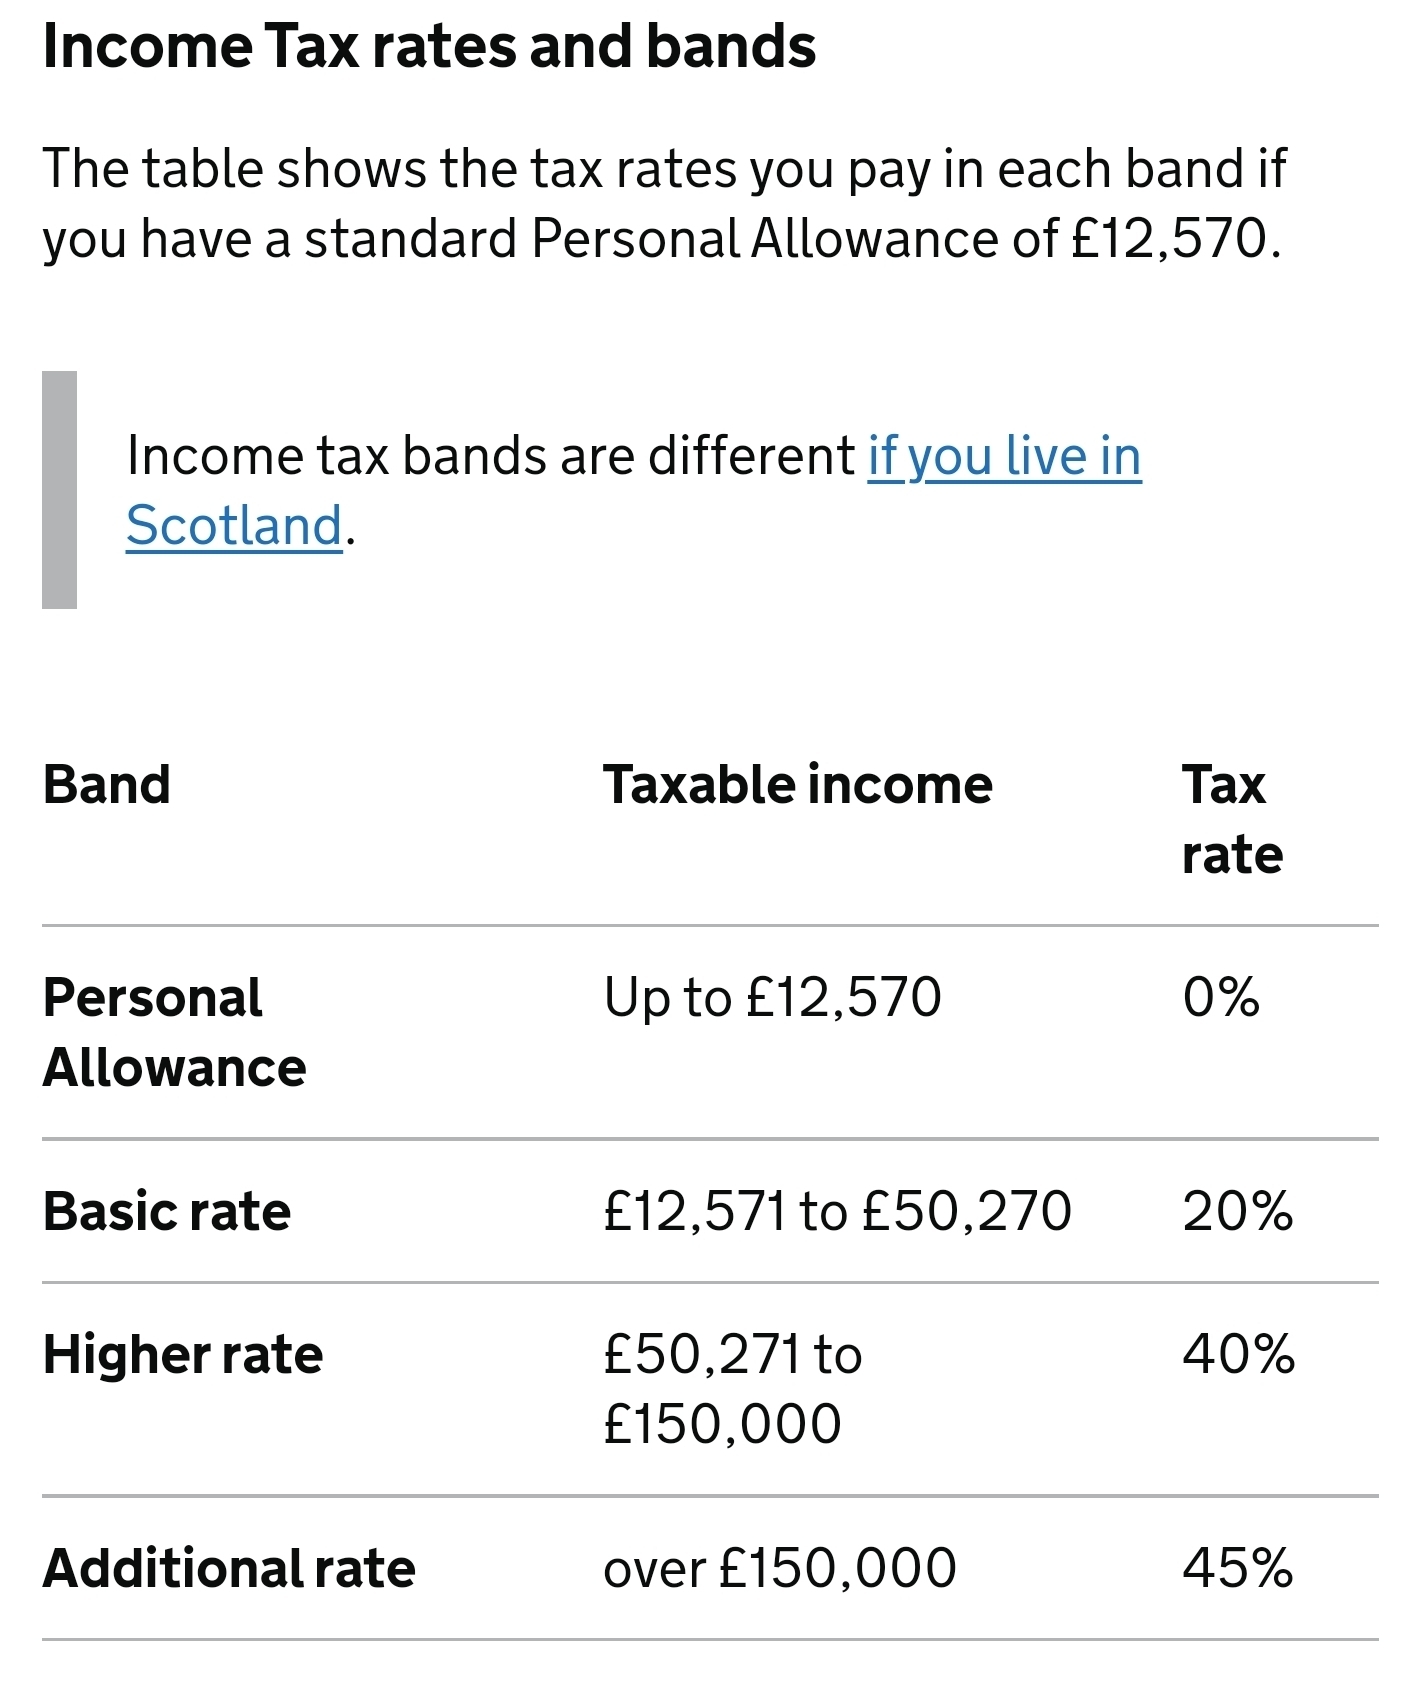The image size is (1411, 1691).
Task: Click the "Up to £12,570" cell
Action: click(772, 998)
